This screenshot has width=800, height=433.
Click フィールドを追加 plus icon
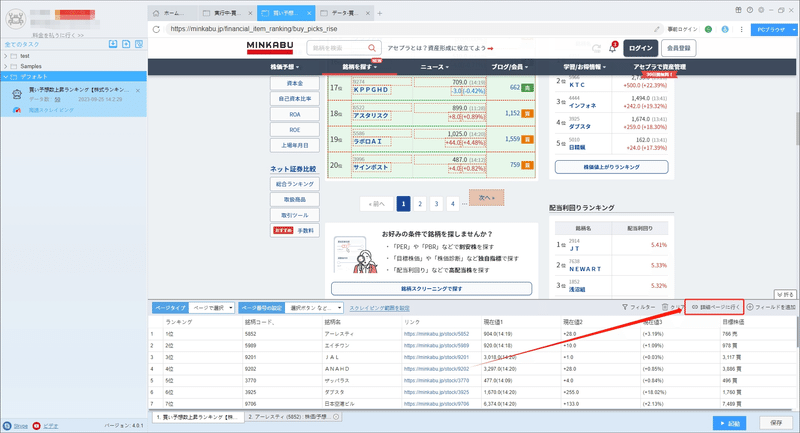pos(750,308)
